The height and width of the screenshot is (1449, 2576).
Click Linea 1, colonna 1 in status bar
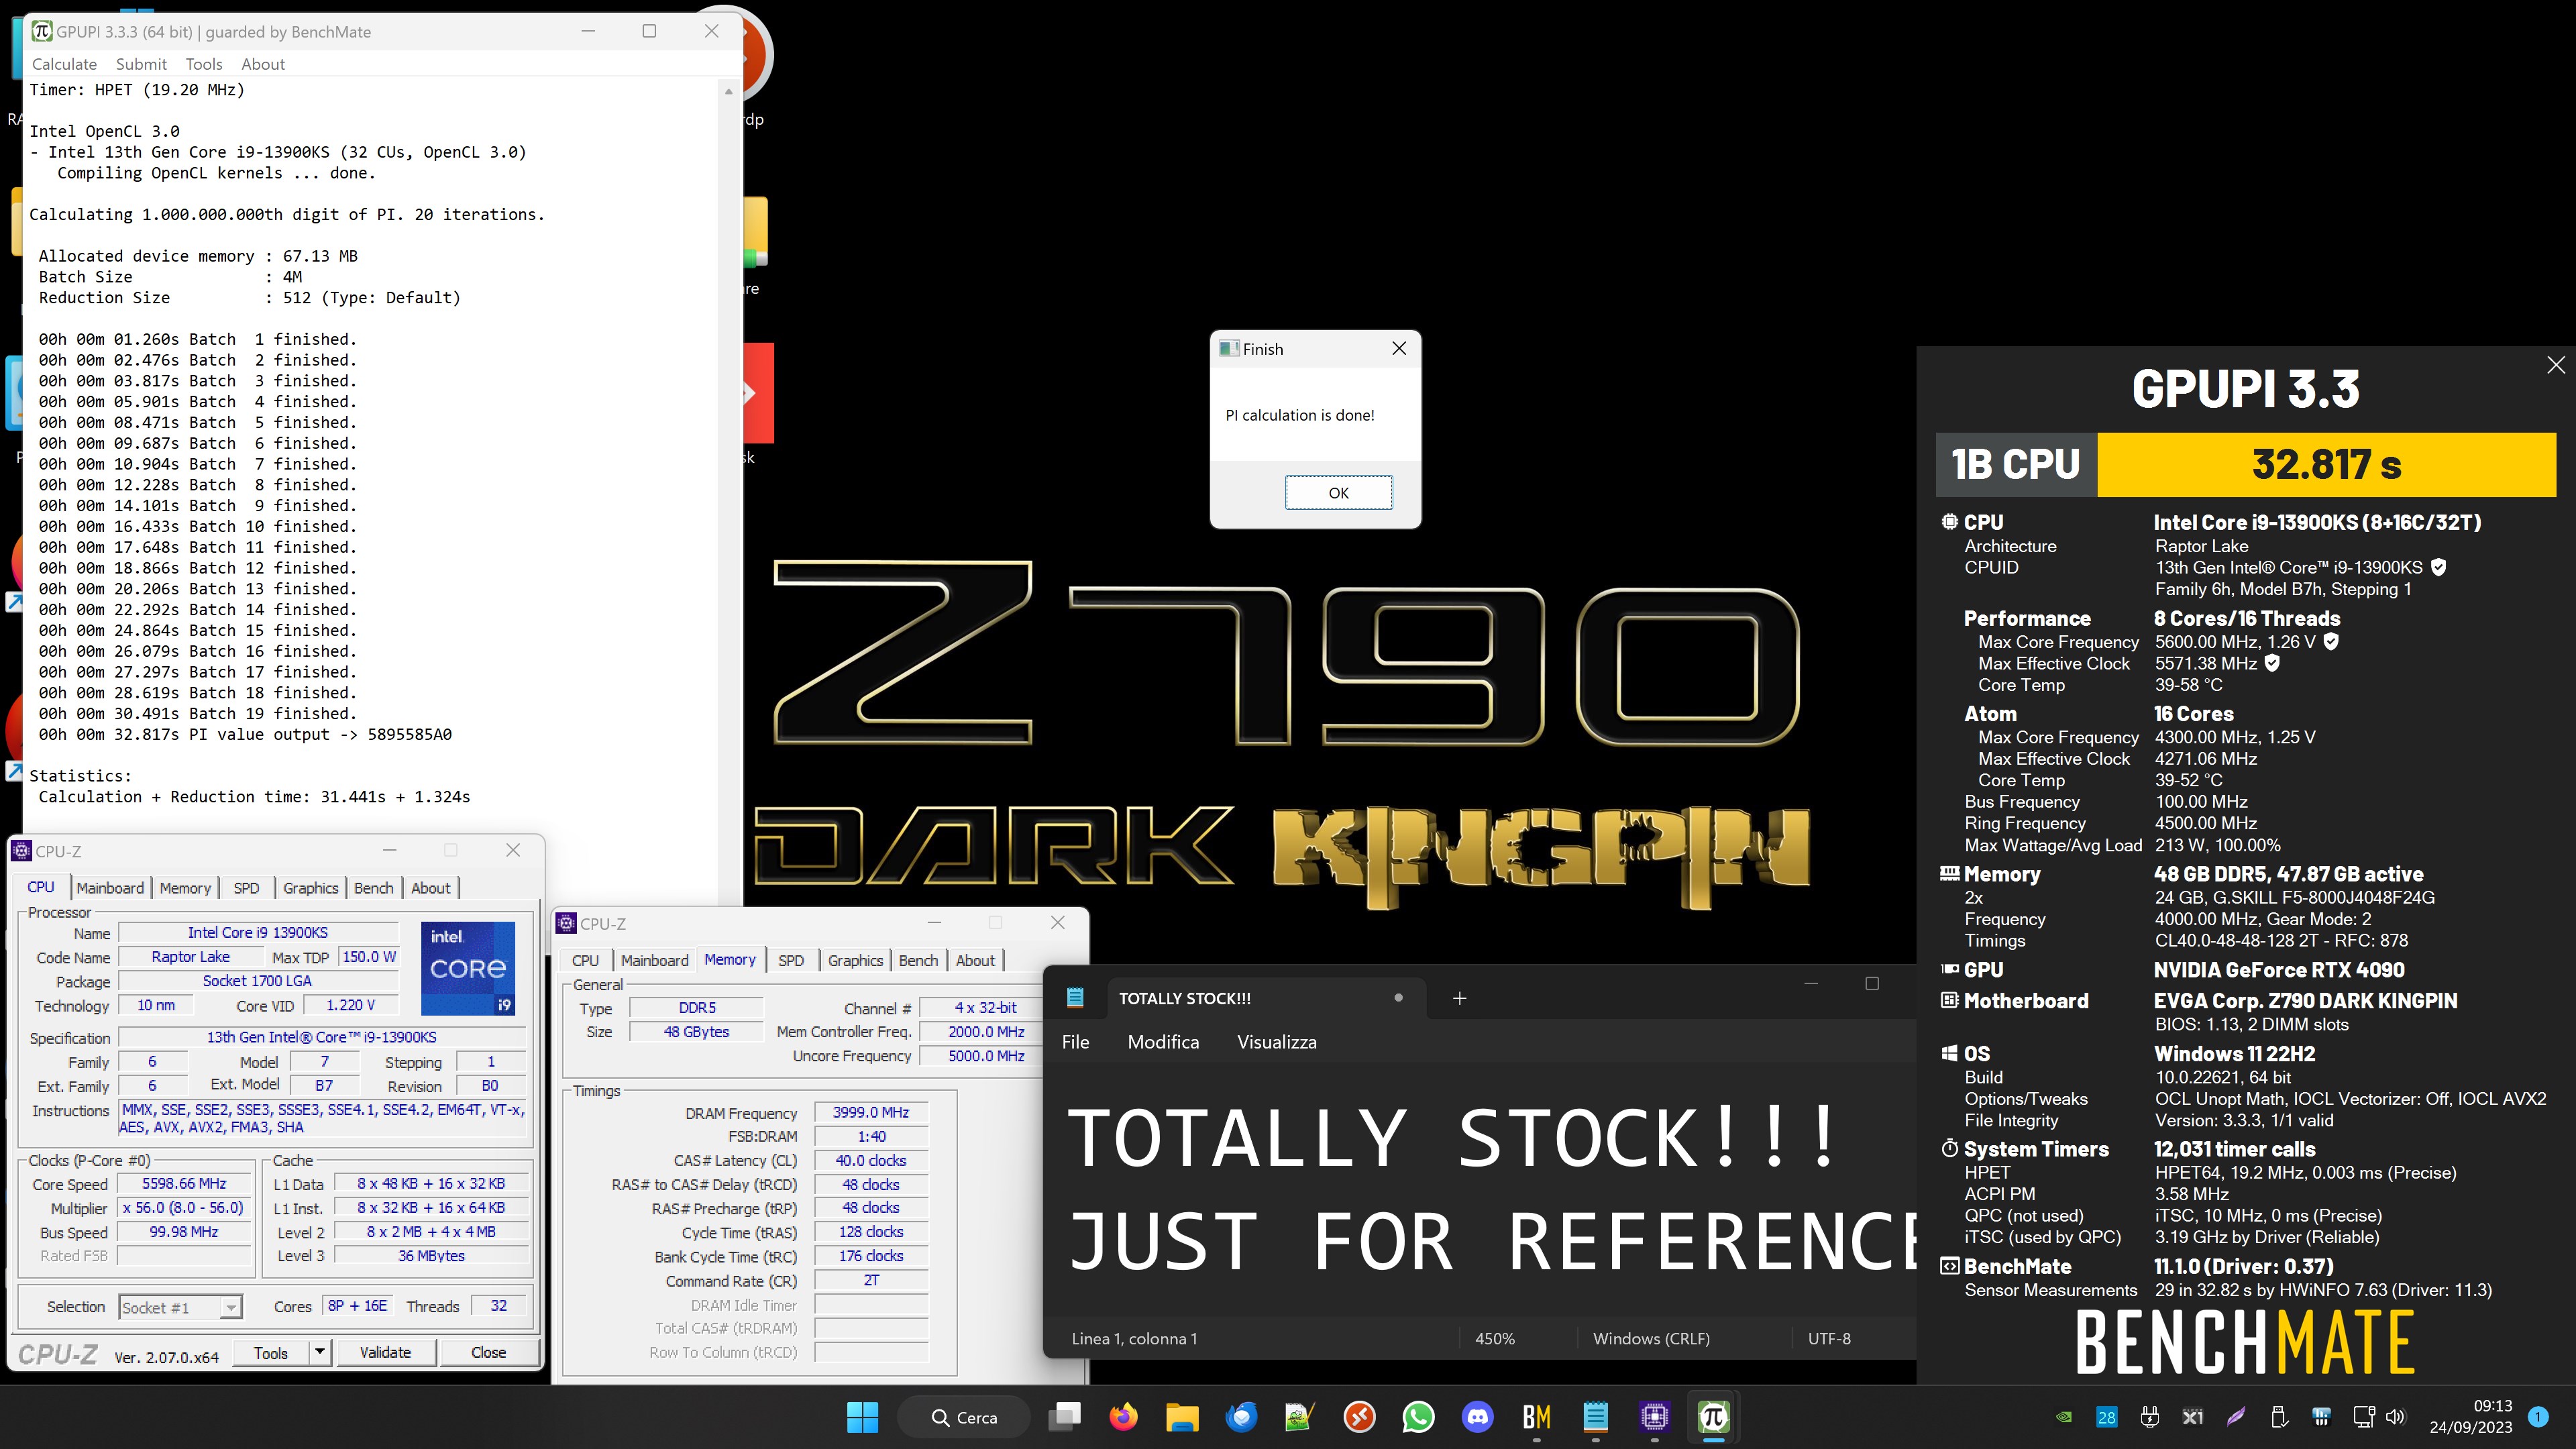[x=1134, y=1338]
